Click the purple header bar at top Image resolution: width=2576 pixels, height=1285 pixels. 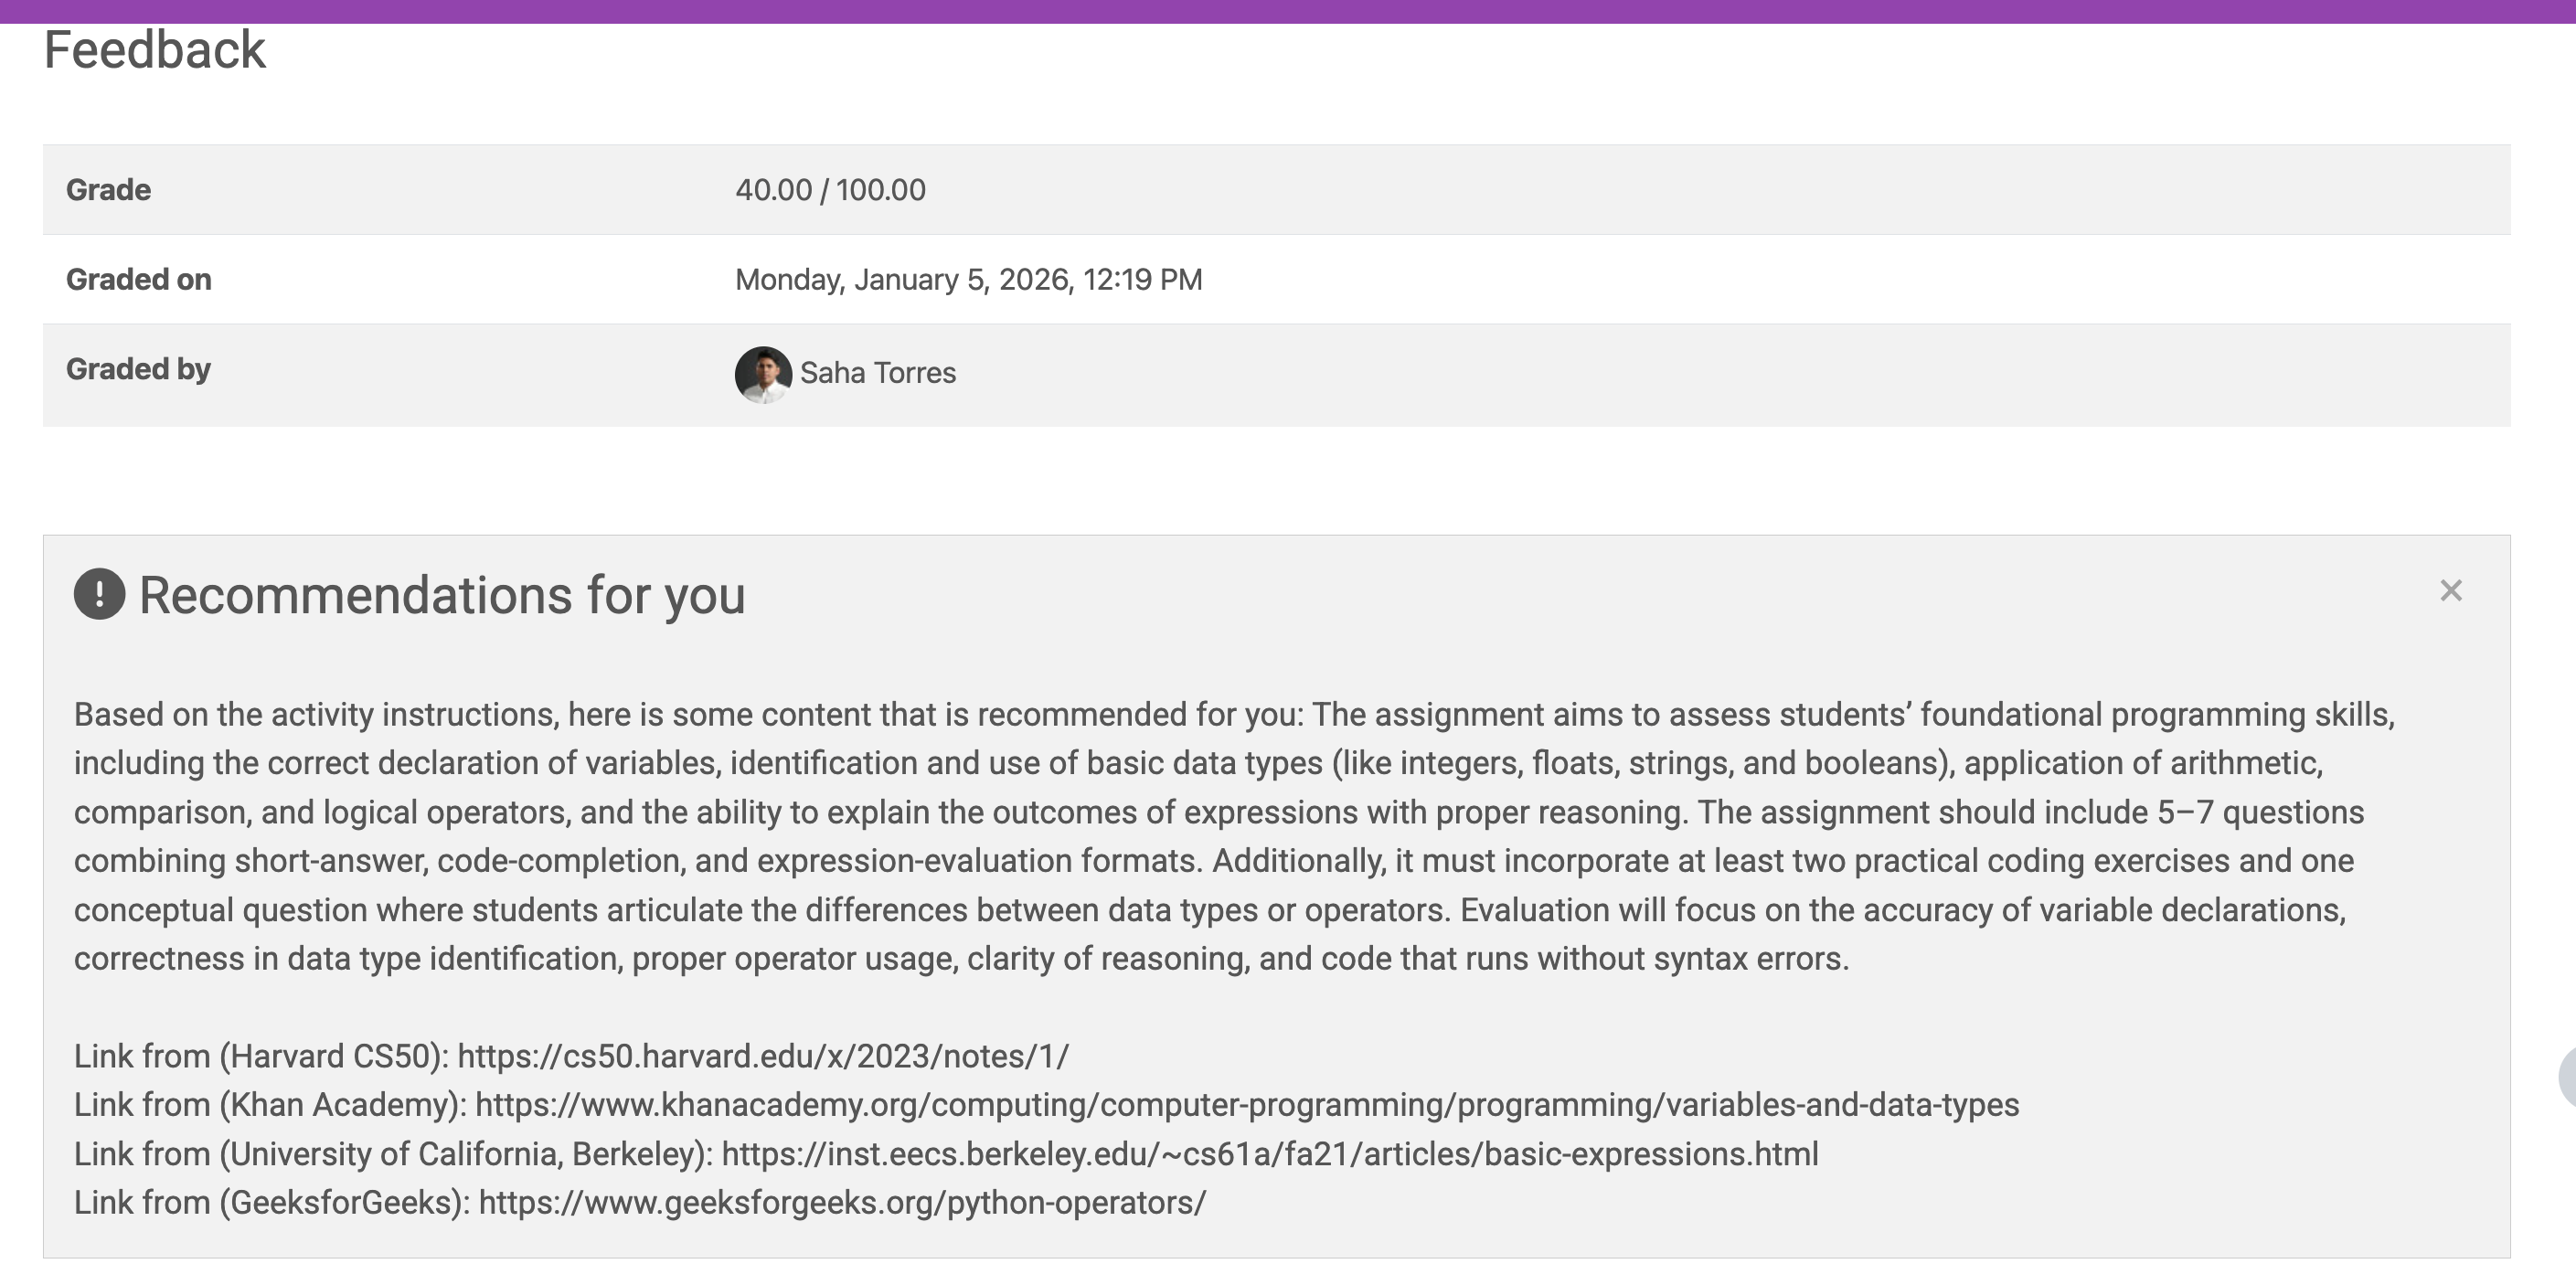[x=1288, y=11]
